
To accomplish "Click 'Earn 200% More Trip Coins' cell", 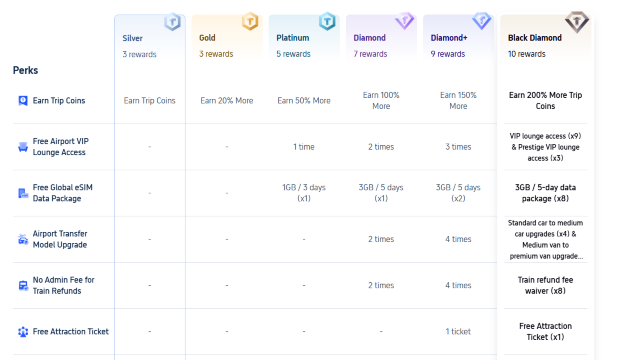I will click(x=545, y=101).
